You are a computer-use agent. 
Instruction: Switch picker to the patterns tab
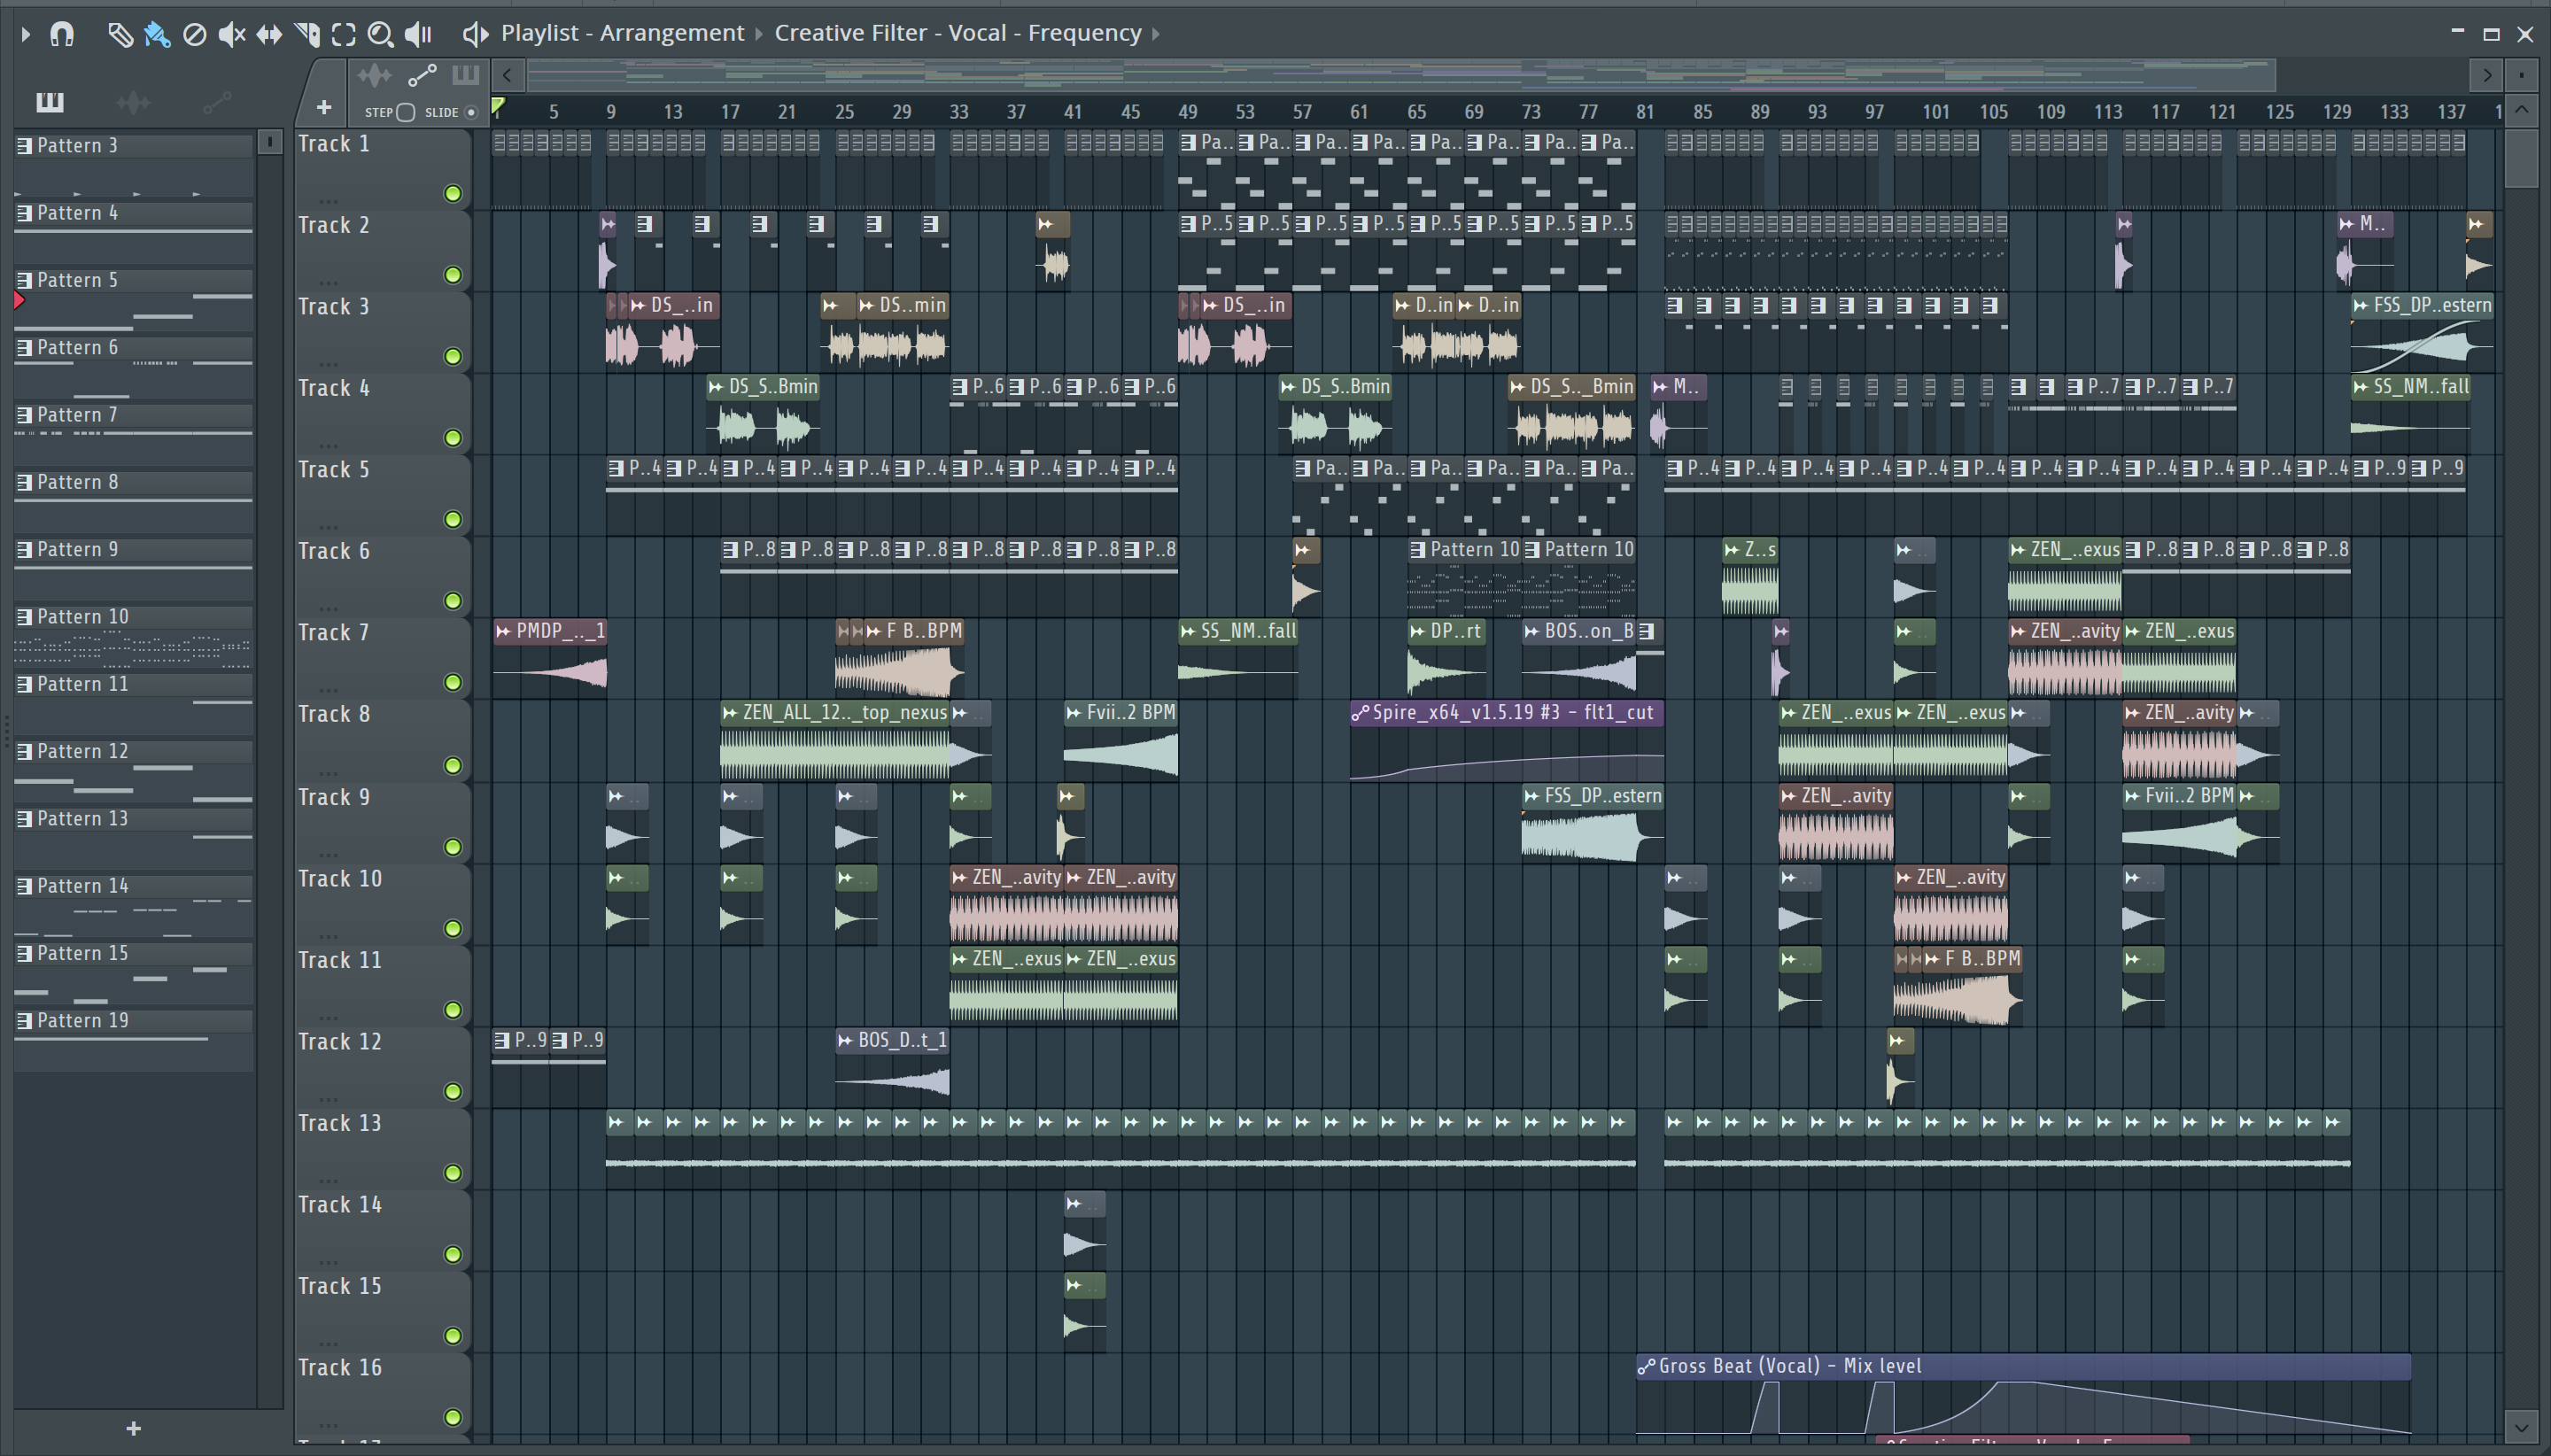click(x=50, y=102)
